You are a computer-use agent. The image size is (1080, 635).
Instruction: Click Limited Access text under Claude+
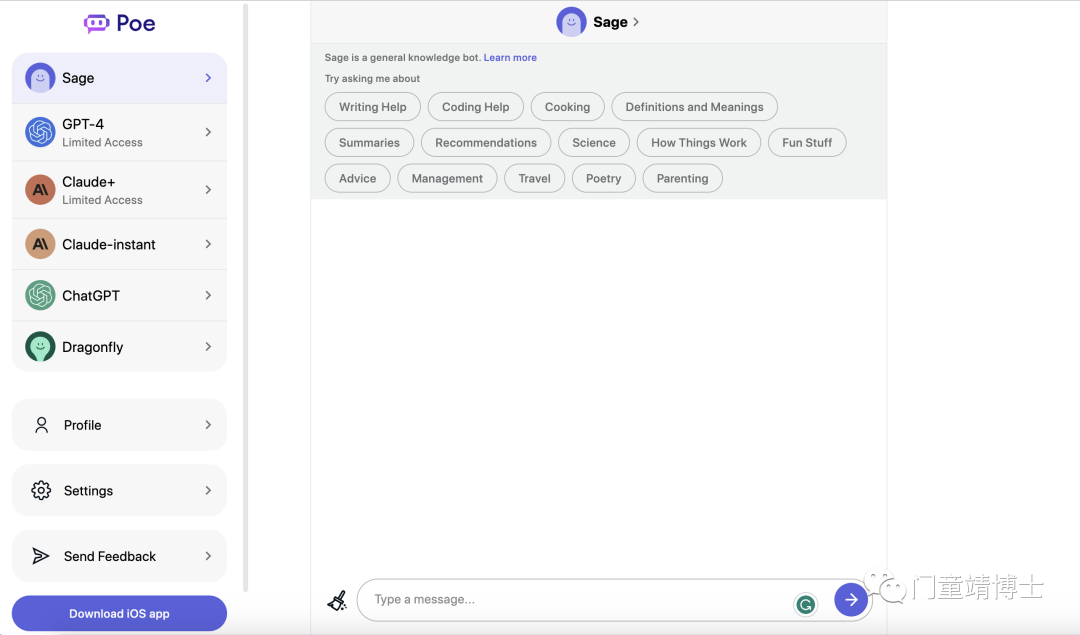pos(102,200)
